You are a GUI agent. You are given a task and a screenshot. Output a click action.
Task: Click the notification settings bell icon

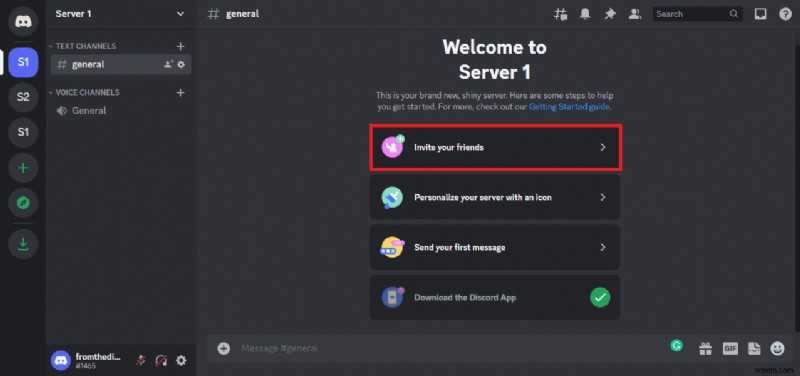point(585,14)
